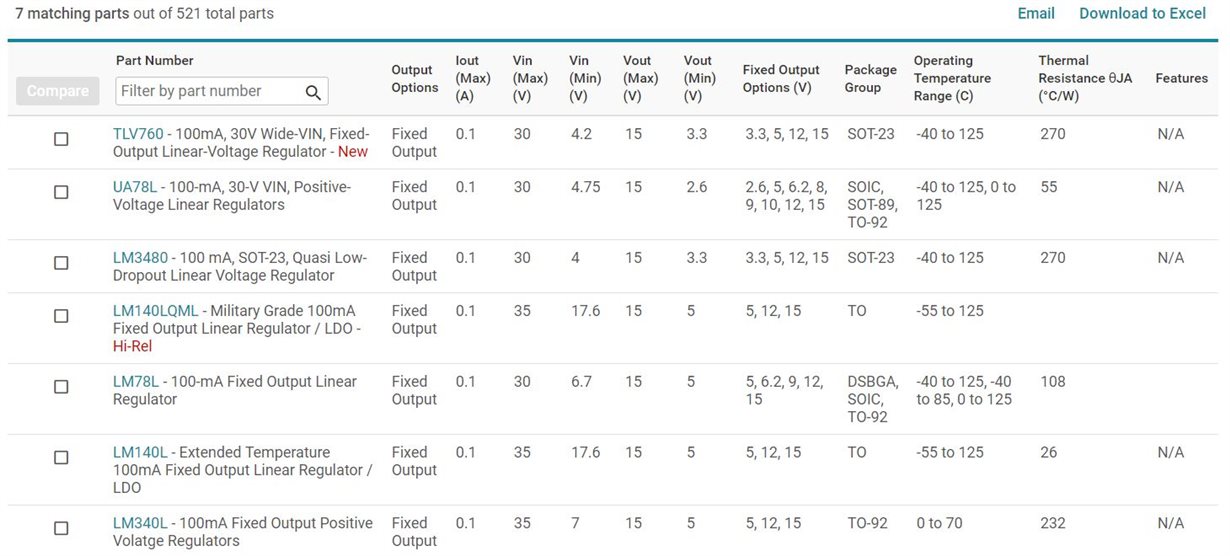Open the LM78L part link

point(134,382)
